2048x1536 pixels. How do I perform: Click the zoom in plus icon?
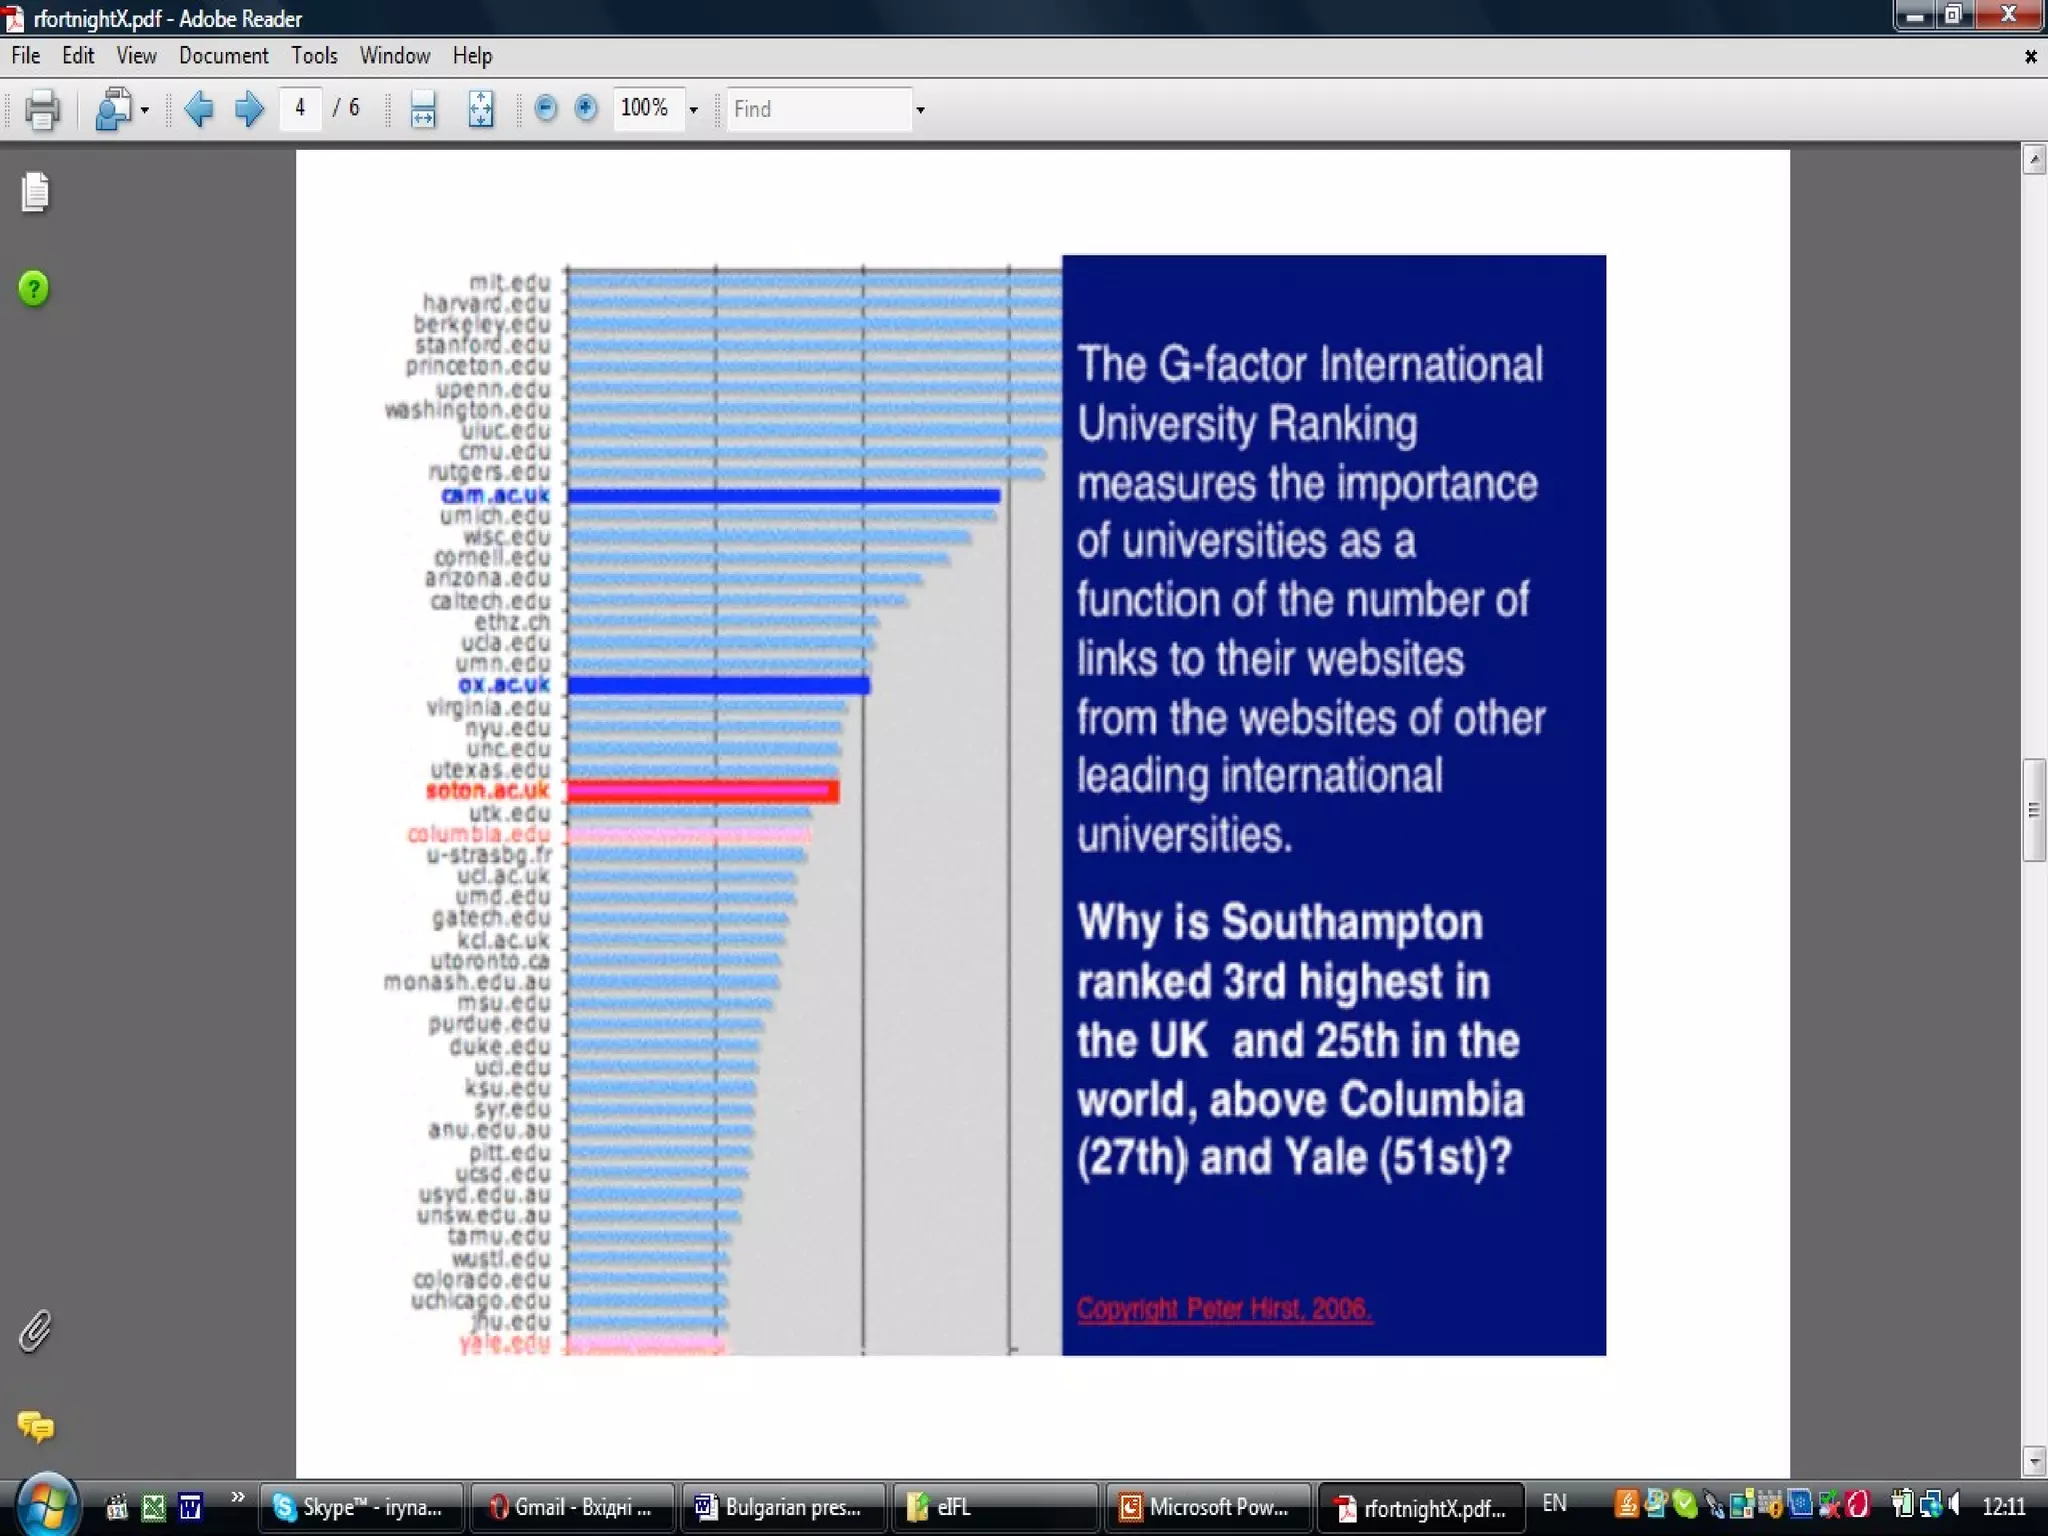pyautogui.click(x=586, y=108)
